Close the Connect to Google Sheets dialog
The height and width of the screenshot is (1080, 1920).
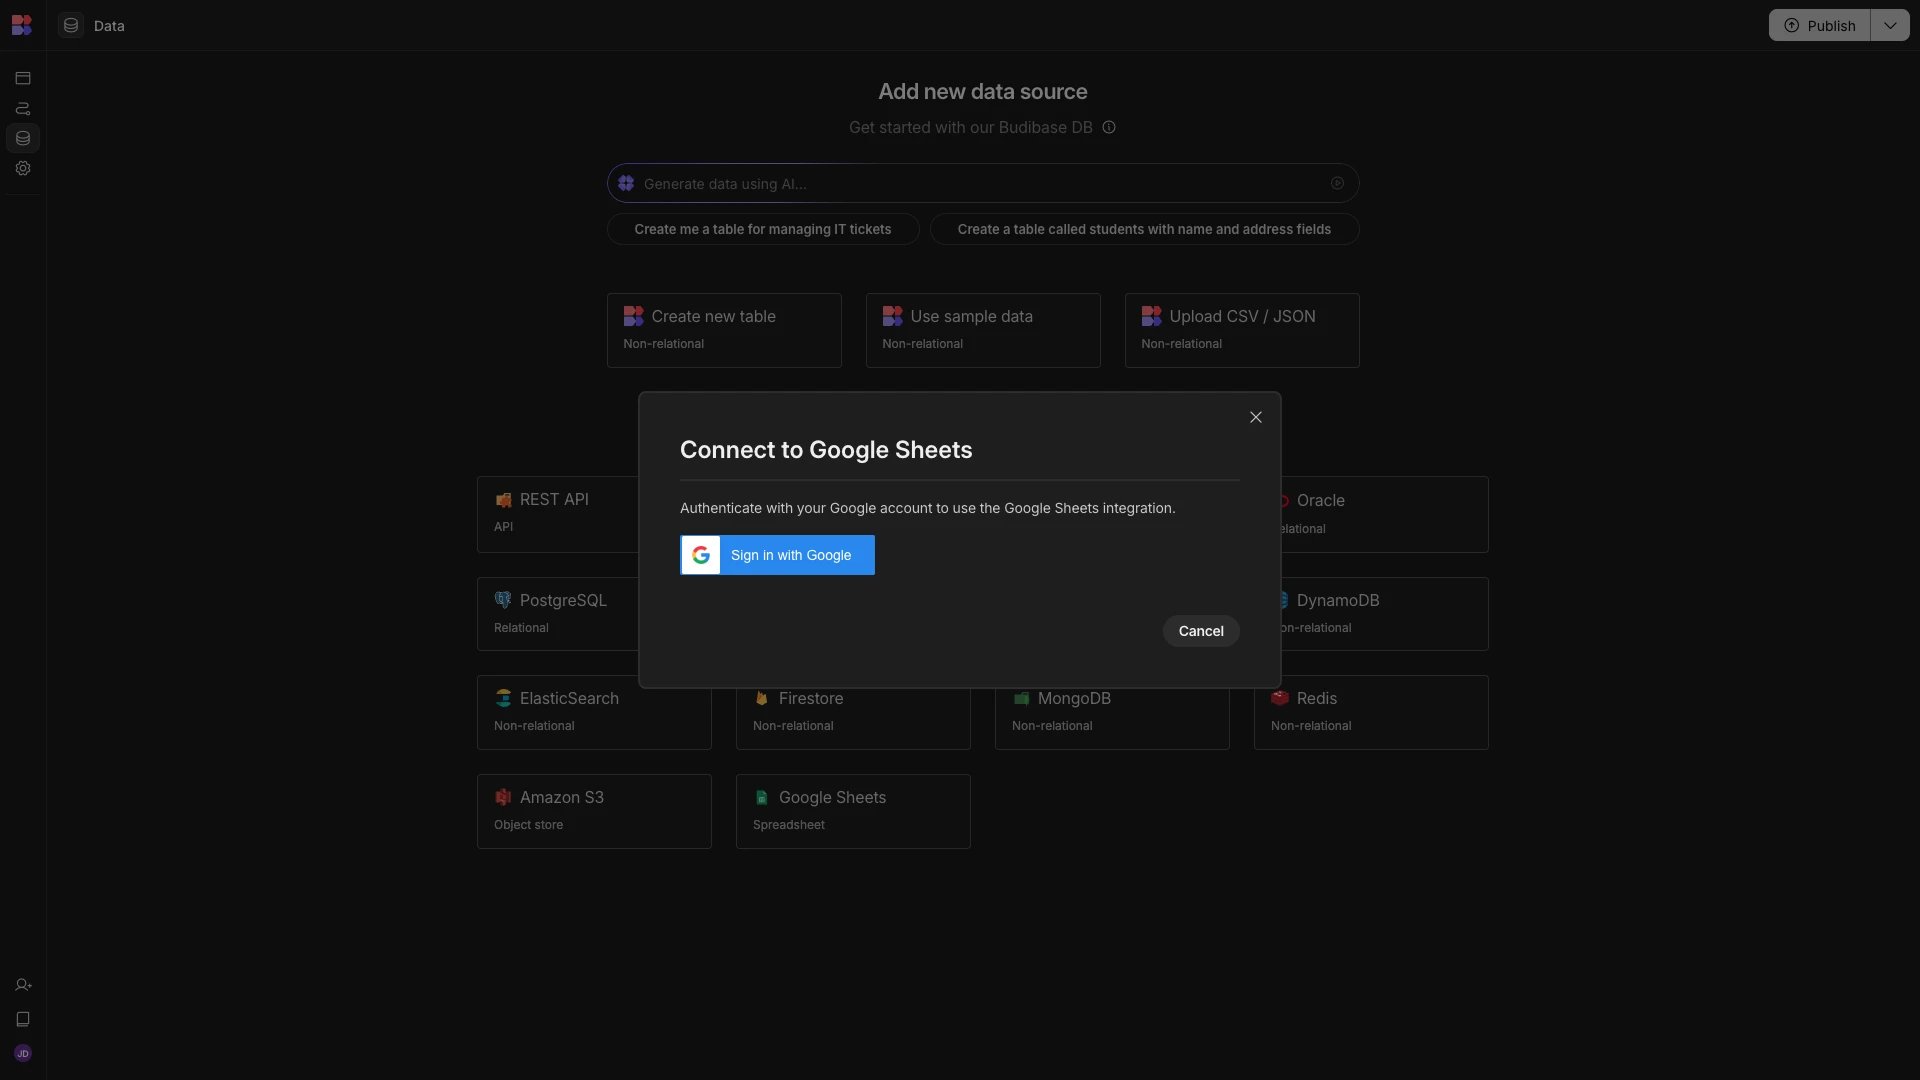click(1256, 417)
